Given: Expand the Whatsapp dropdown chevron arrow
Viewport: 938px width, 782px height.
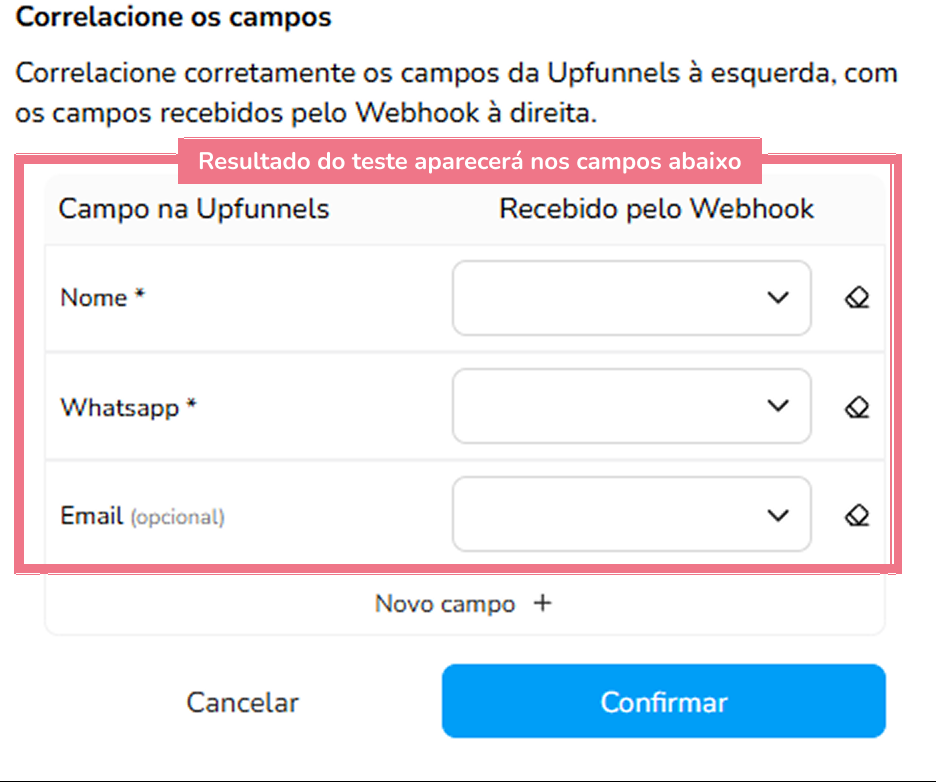Looking at the screenshot, I should coord(778,406).
